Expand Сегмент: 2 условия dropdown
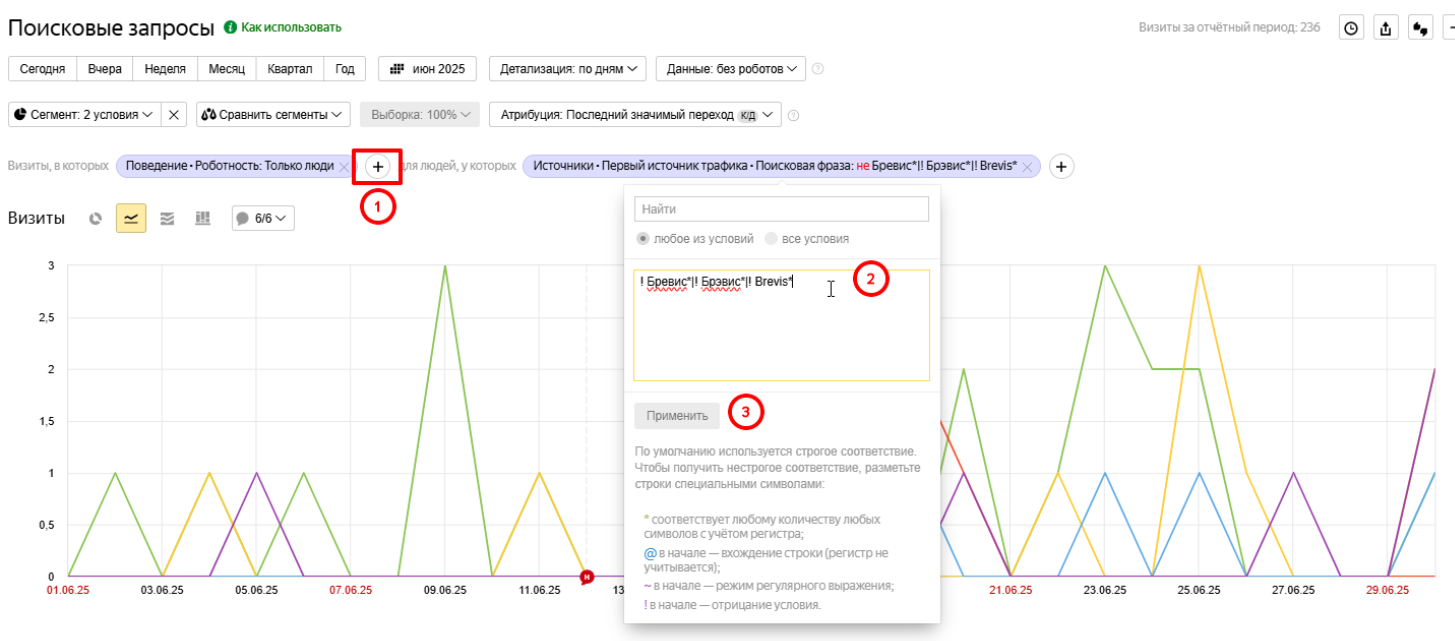Image resolution: width=1455 pixels, height=641 pixels. (x=84, y=115)
